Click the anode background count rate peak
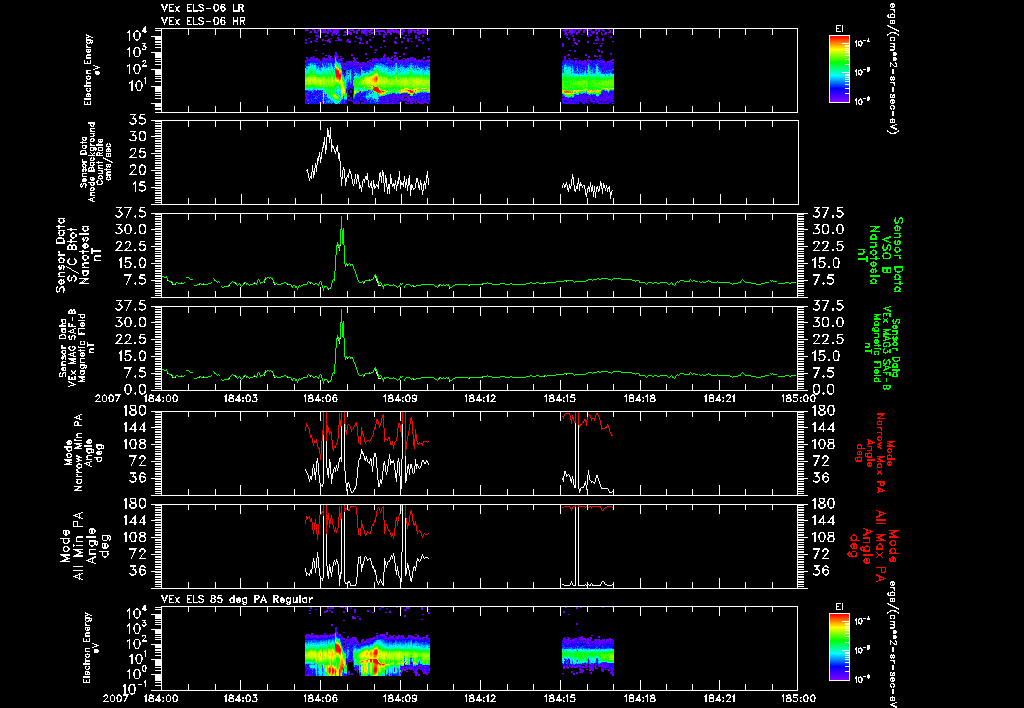This screenshot has height=708, width=1024. pos(329,130)
